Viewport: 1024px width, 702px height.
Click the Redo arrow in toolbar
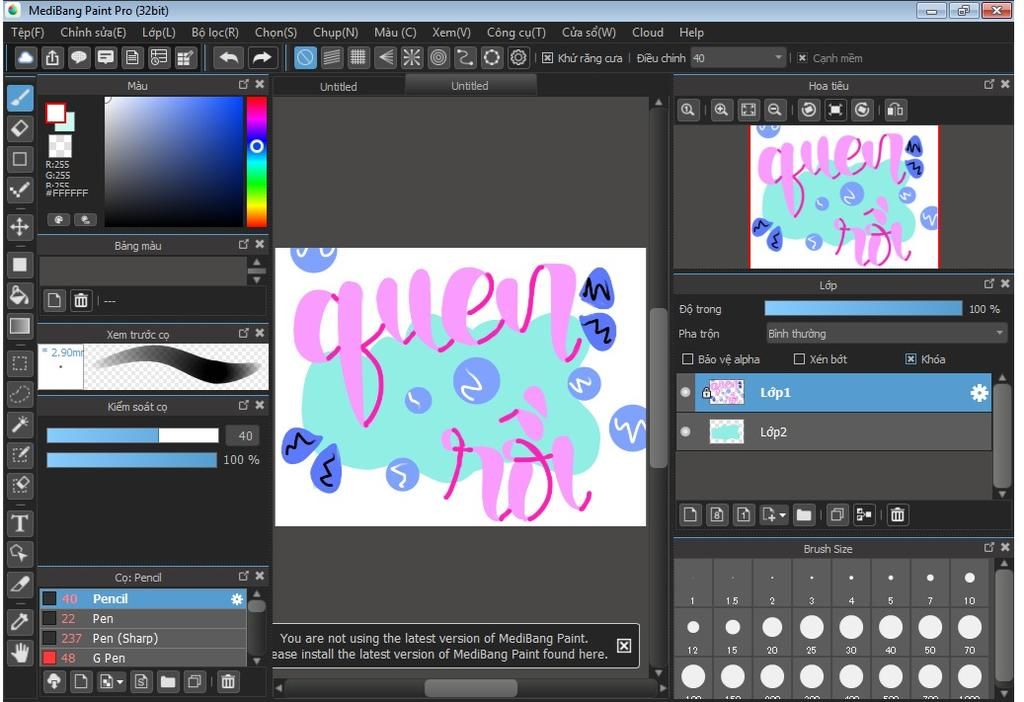click(x=262, y=58)
